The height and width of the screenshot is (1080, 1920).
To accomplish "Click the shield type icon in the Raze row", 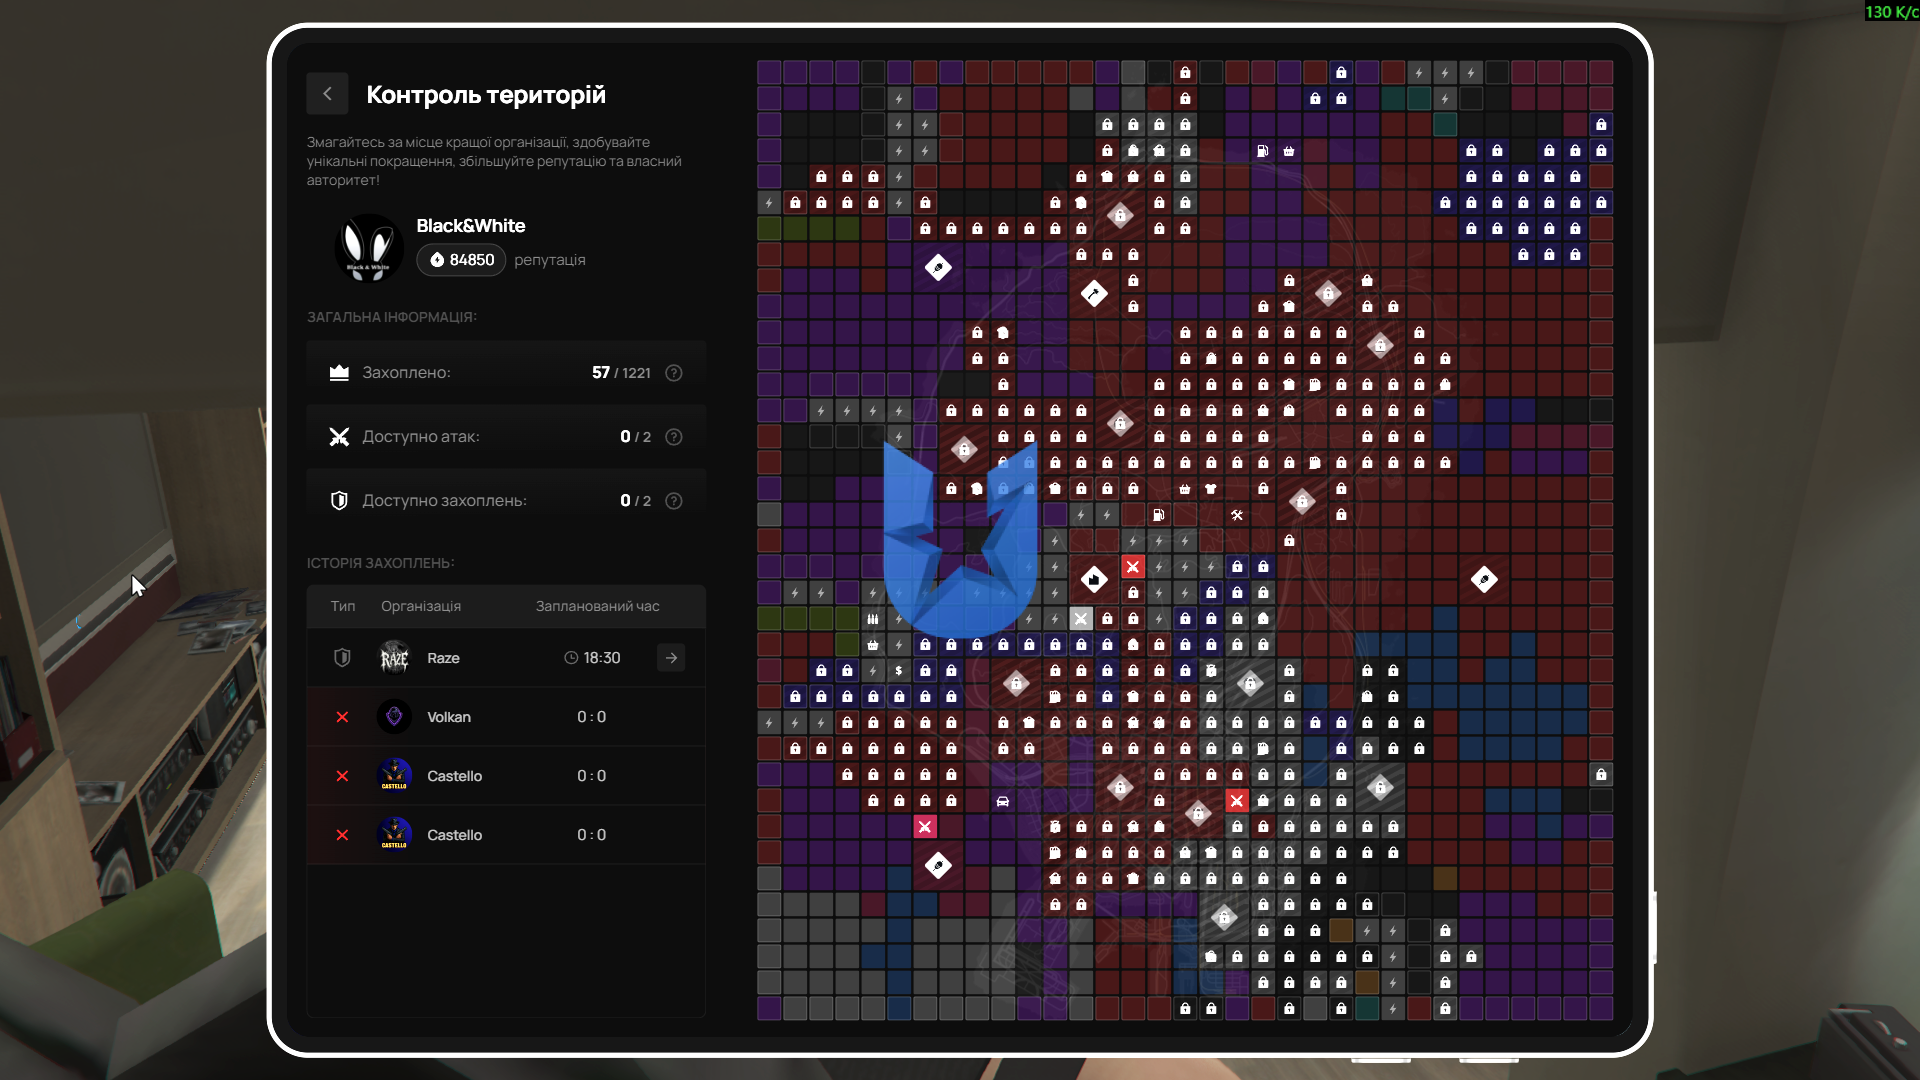I will (342, 658).
